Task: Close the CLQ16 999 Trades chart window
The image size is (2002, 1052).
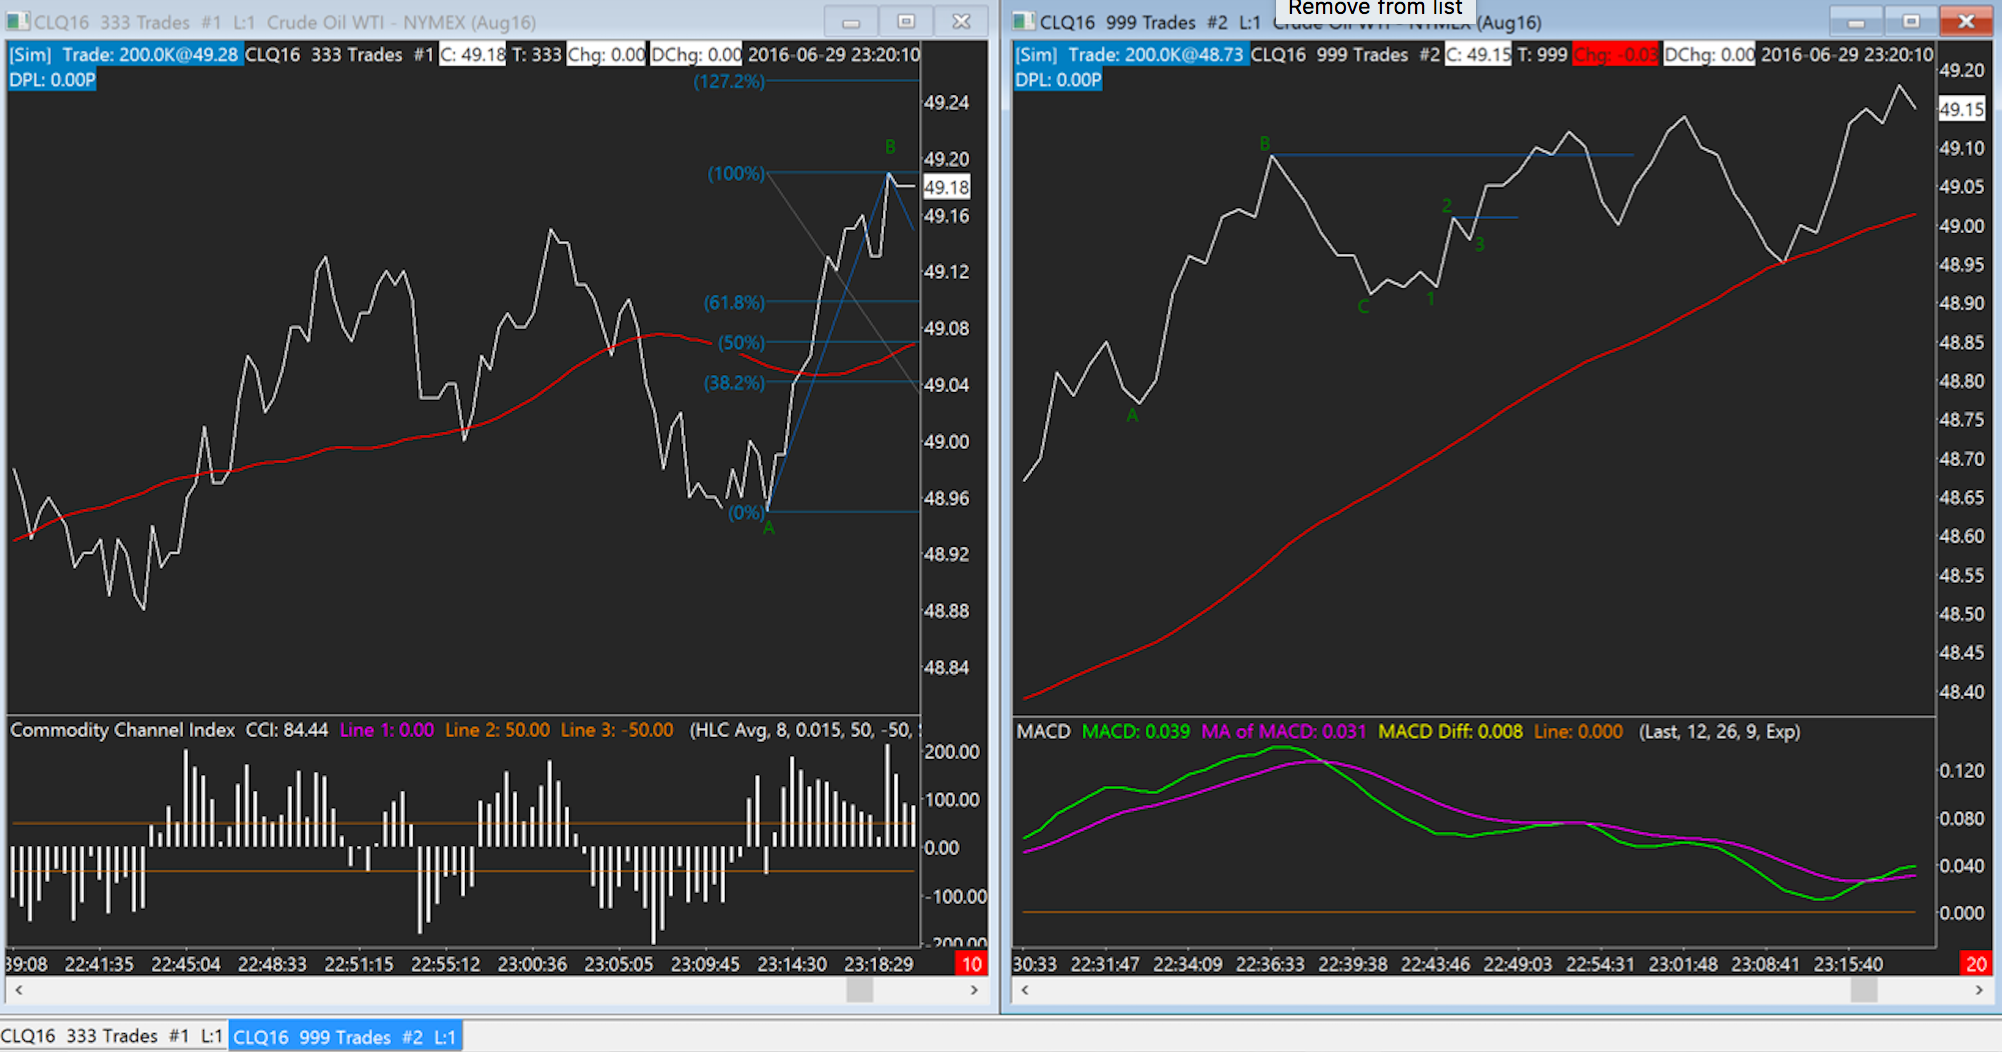Action: pyautogui.click(x=1965, y=21)
